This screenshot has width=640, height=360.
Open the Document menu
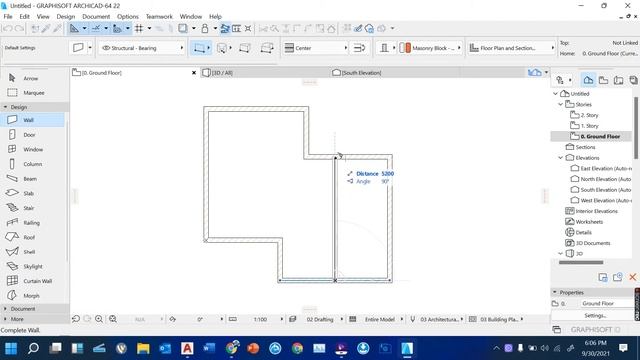(96, 16)
